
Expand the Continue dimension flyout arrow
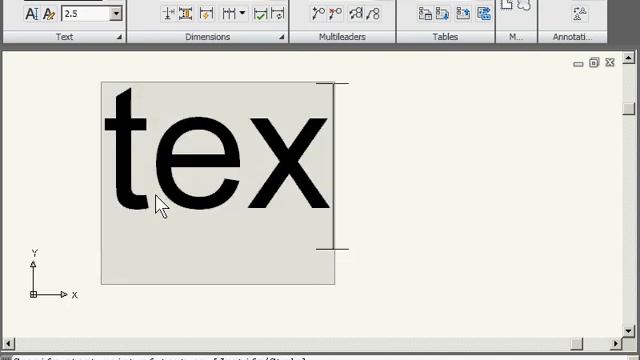coord(242,13)
